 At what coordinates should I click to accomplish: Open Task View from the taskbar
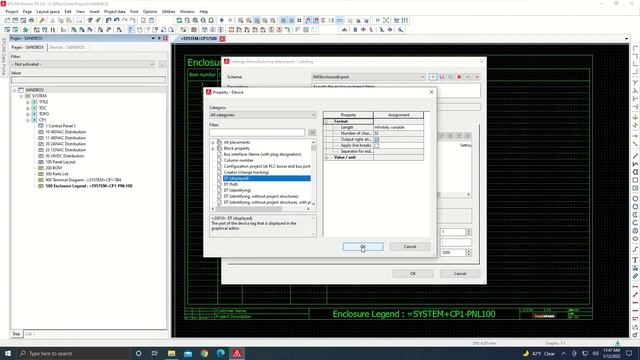tap(154, 353)
